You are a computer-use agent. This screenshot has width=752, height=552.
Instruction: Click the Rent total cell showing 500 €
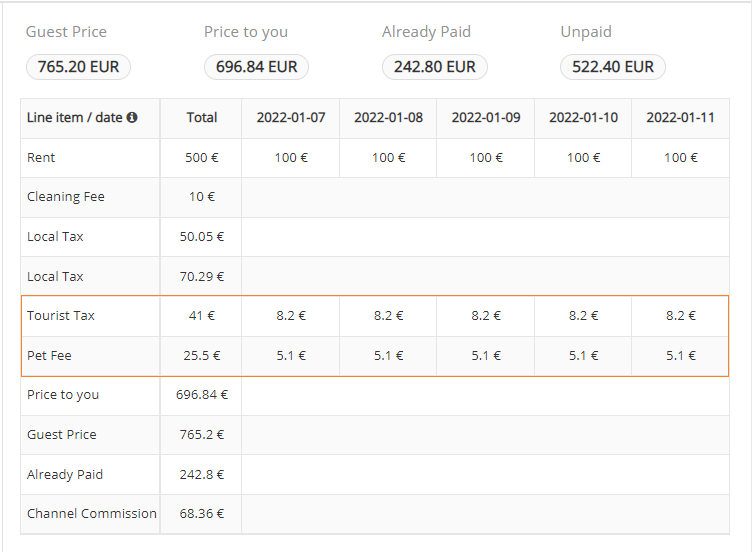(201, 158)
